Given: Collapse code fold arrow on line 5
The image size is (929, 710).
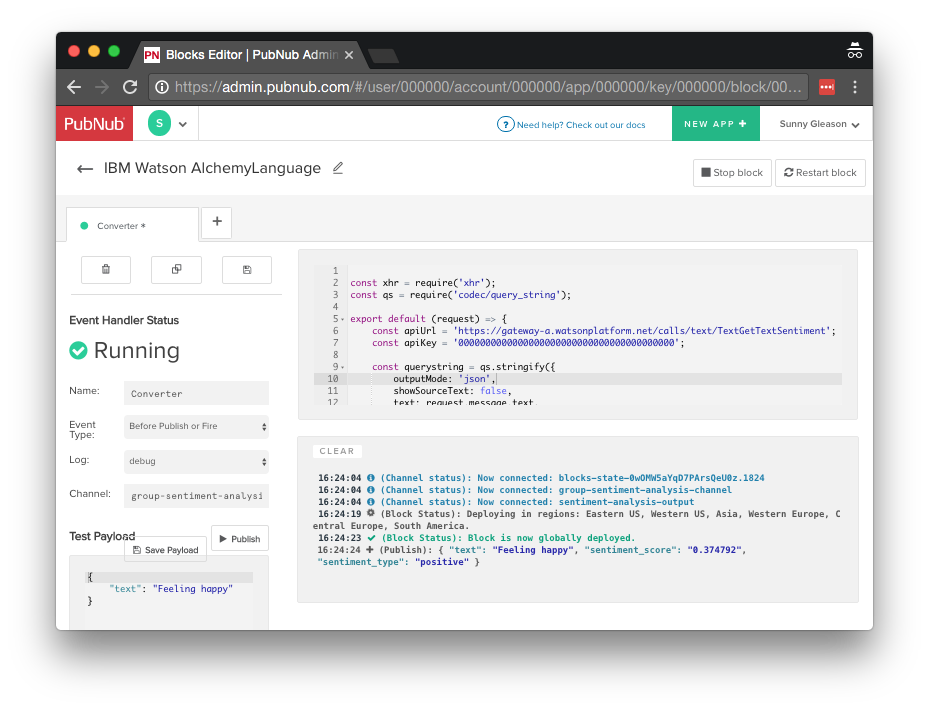Looking at the screenshot, I should point(343,319).
